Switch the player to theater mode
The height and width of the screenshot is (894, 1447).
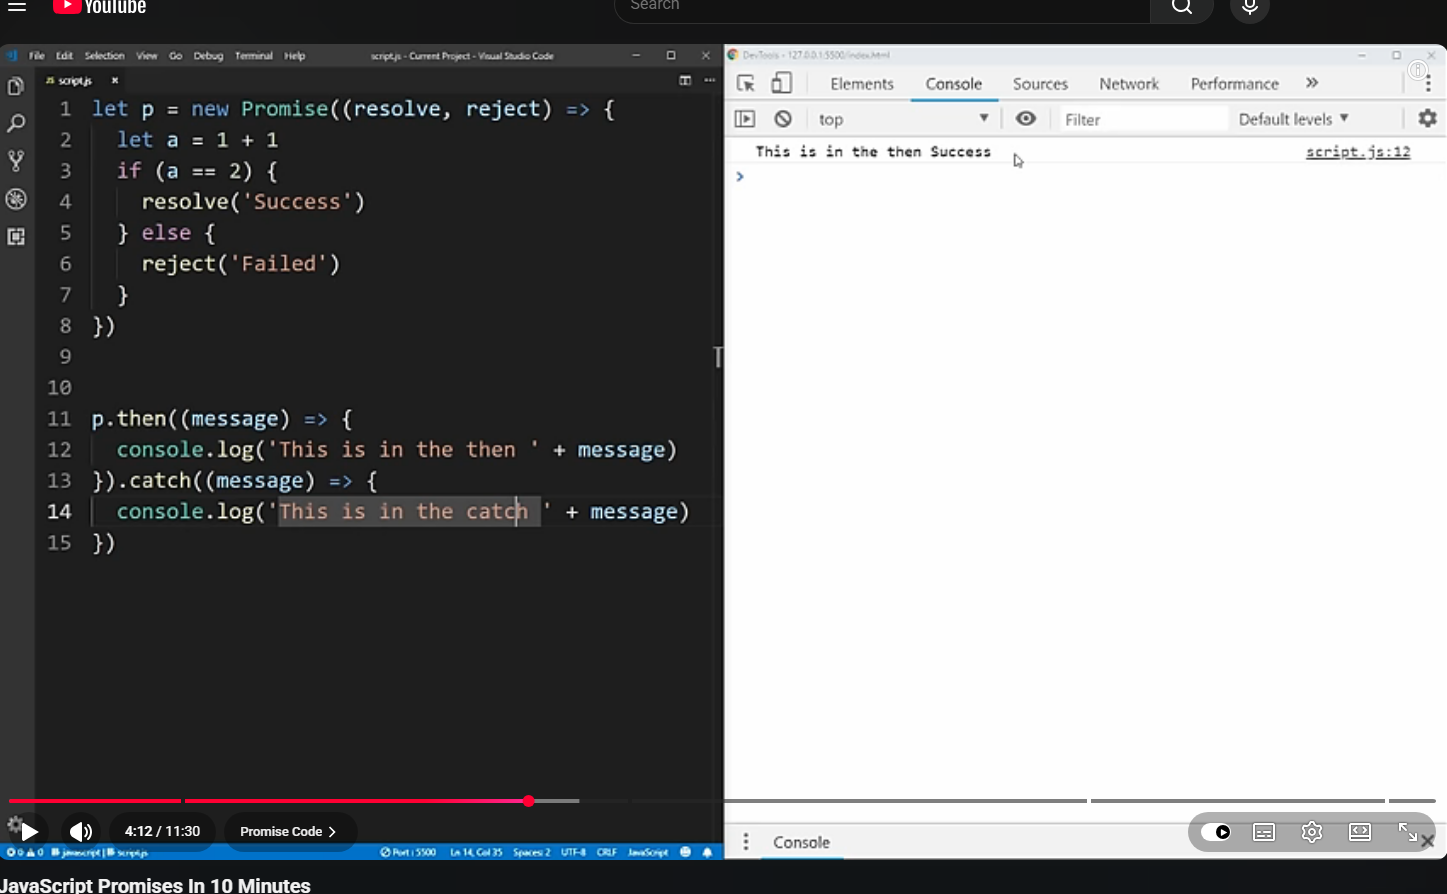(1360, 832)
